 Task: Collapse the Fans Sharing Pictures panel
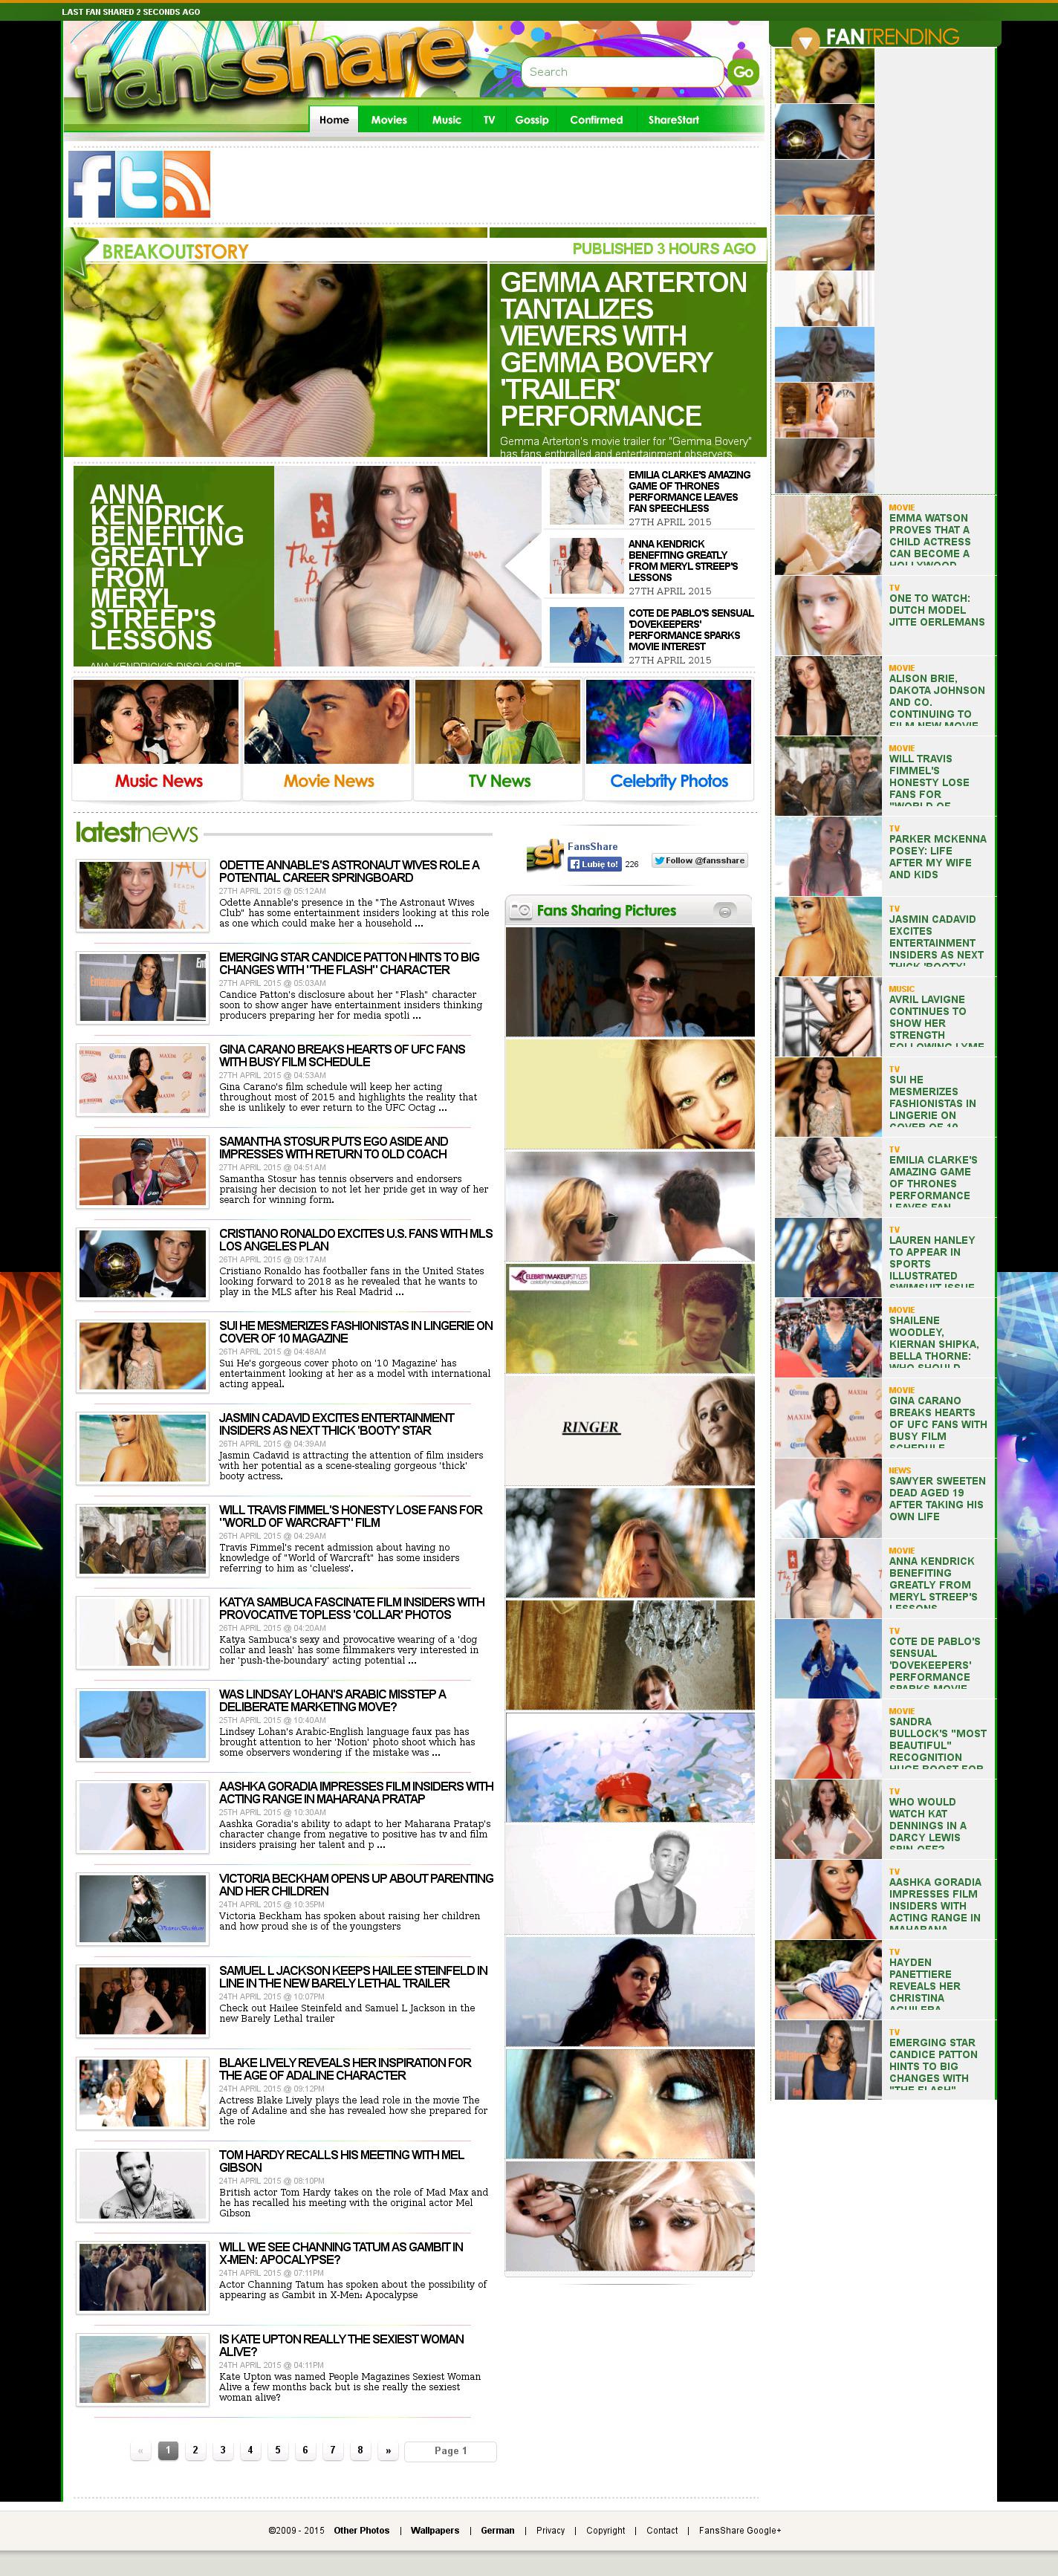coord(725,911)
